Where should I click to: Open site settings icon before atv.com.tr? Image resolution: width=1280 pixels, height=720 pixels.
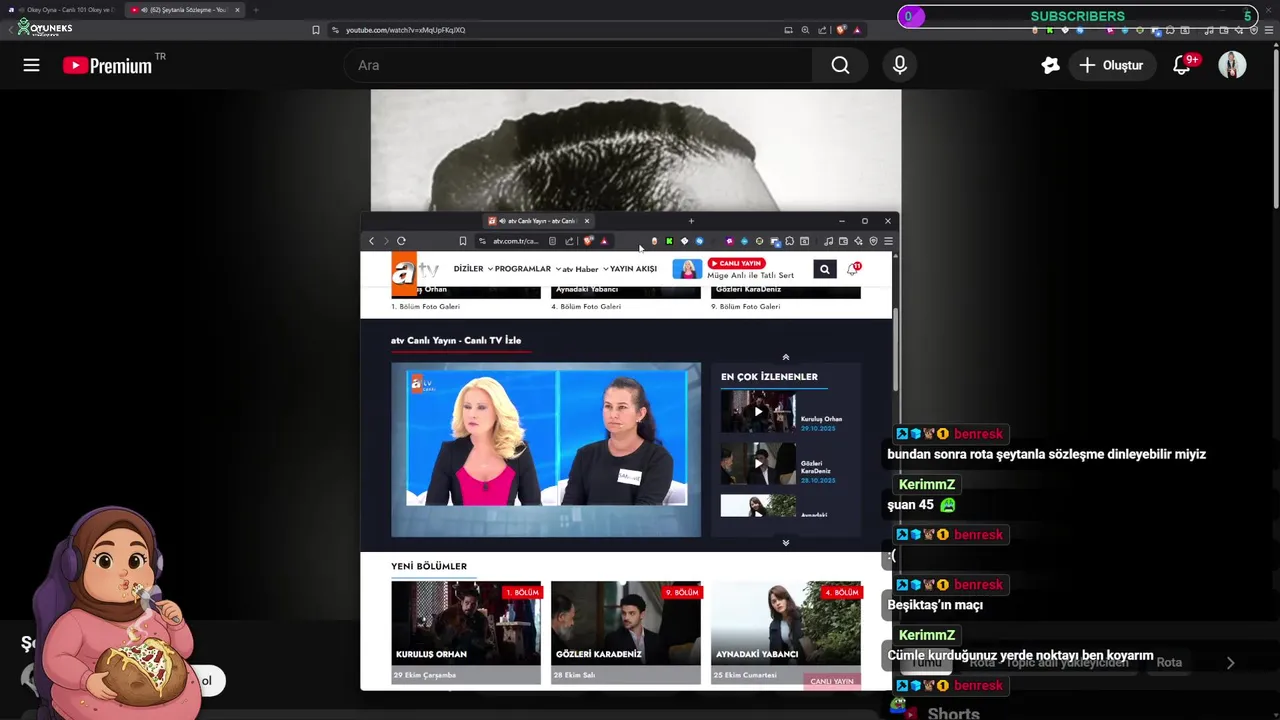tap(482, 241)
